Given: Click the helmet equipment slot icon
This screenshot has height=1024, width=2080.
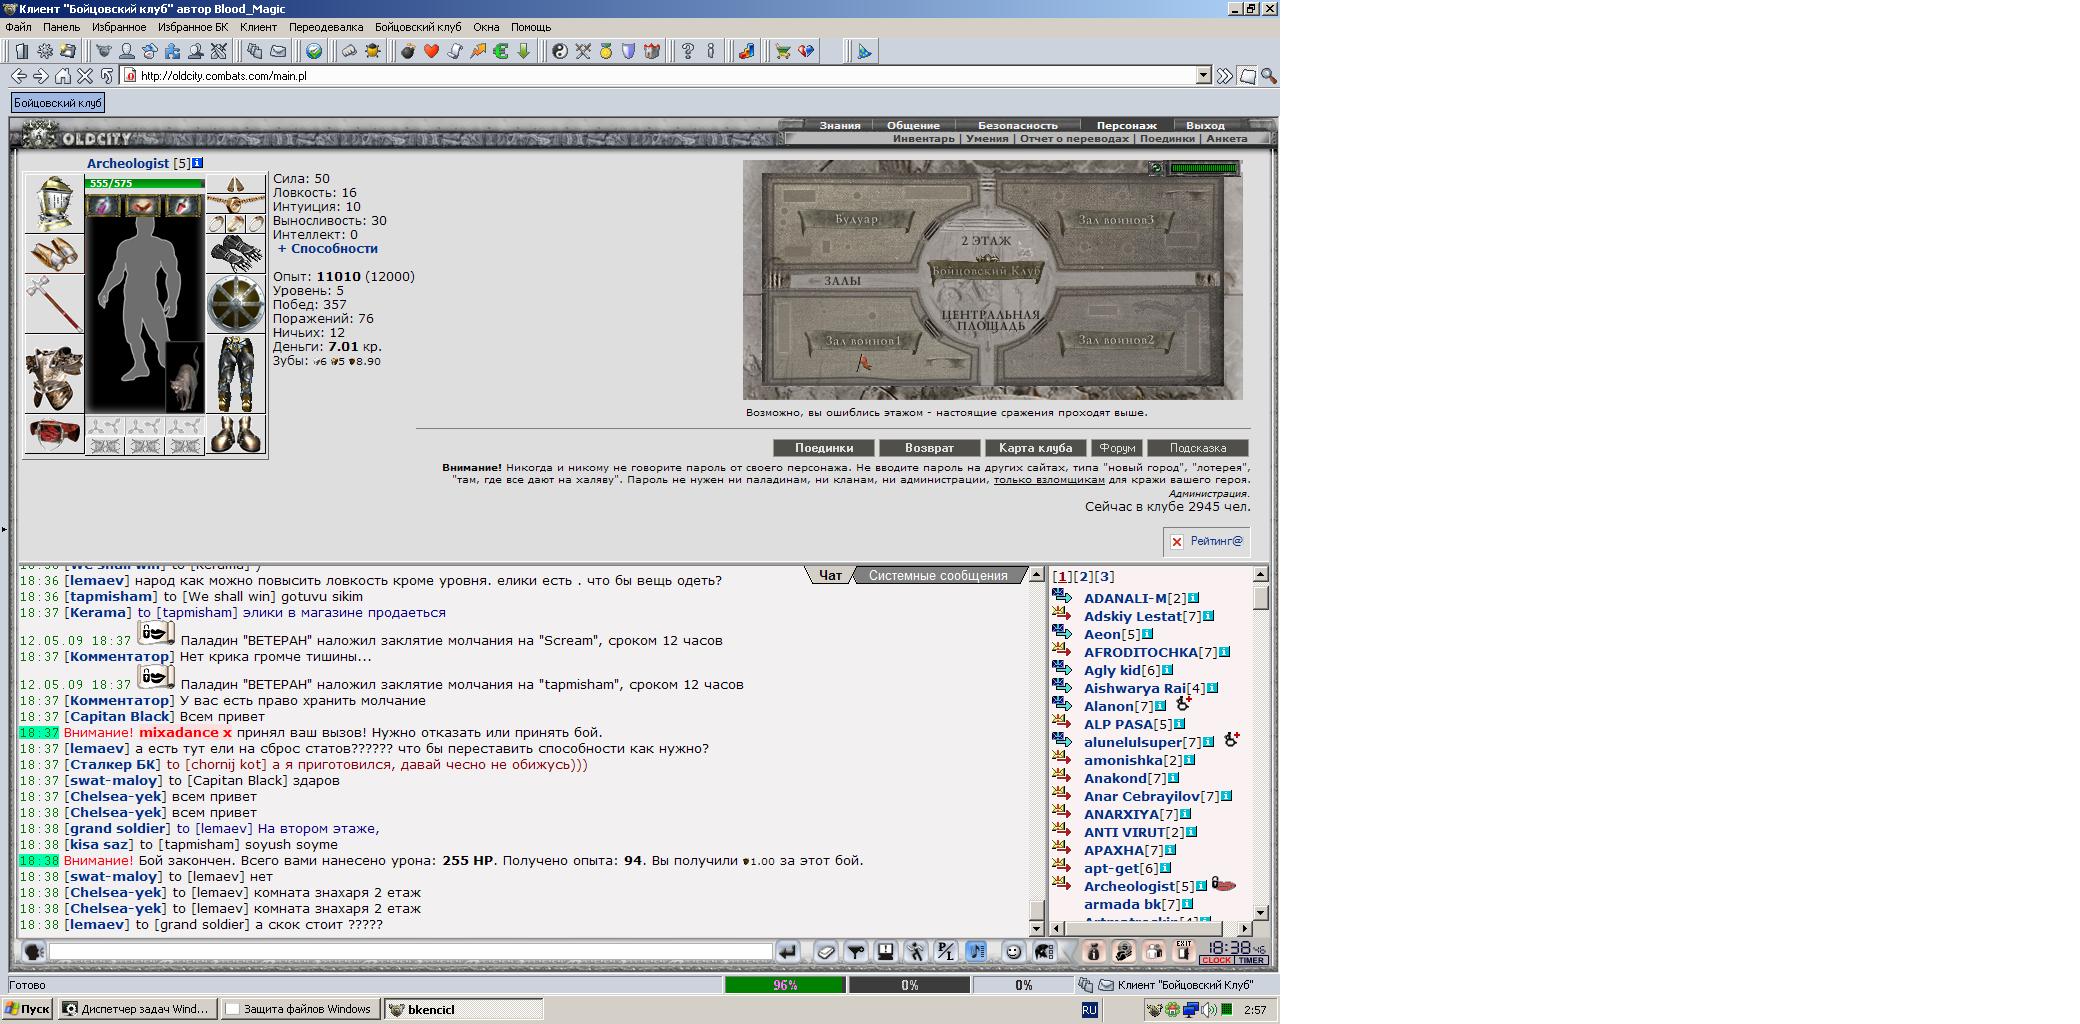Looking at the screenshot, I should point(54,203).
